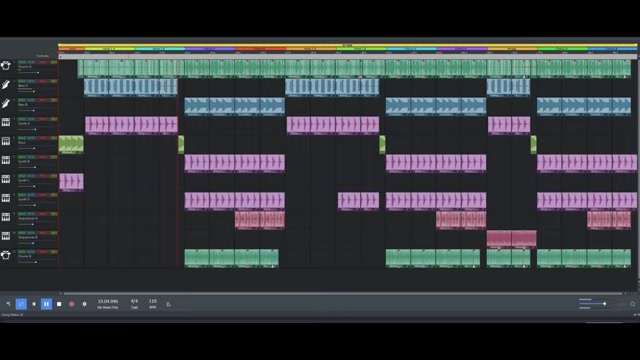Open FX for the Sequences B track
The image size is (640, 360).
(53, 233)
